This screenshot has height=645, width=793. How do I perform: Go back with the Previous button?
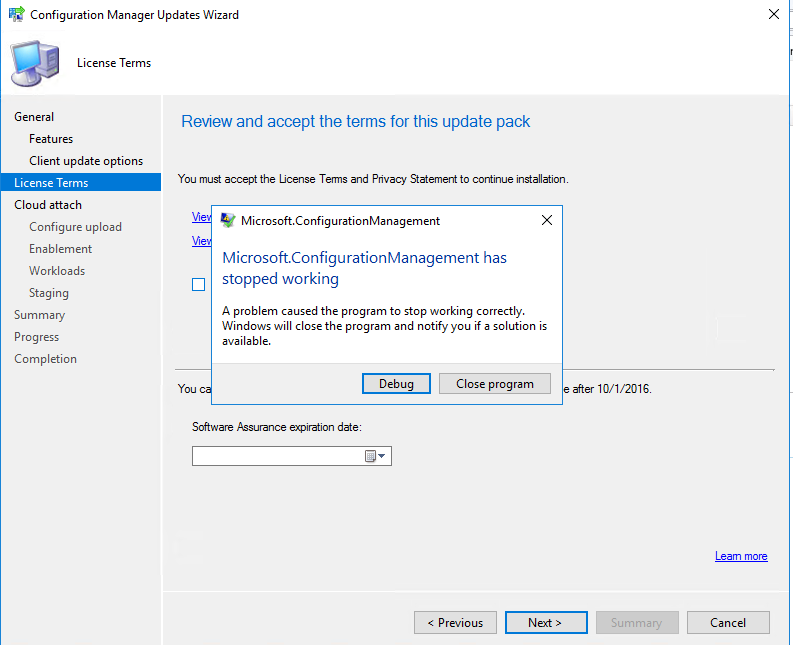point(455,622)
